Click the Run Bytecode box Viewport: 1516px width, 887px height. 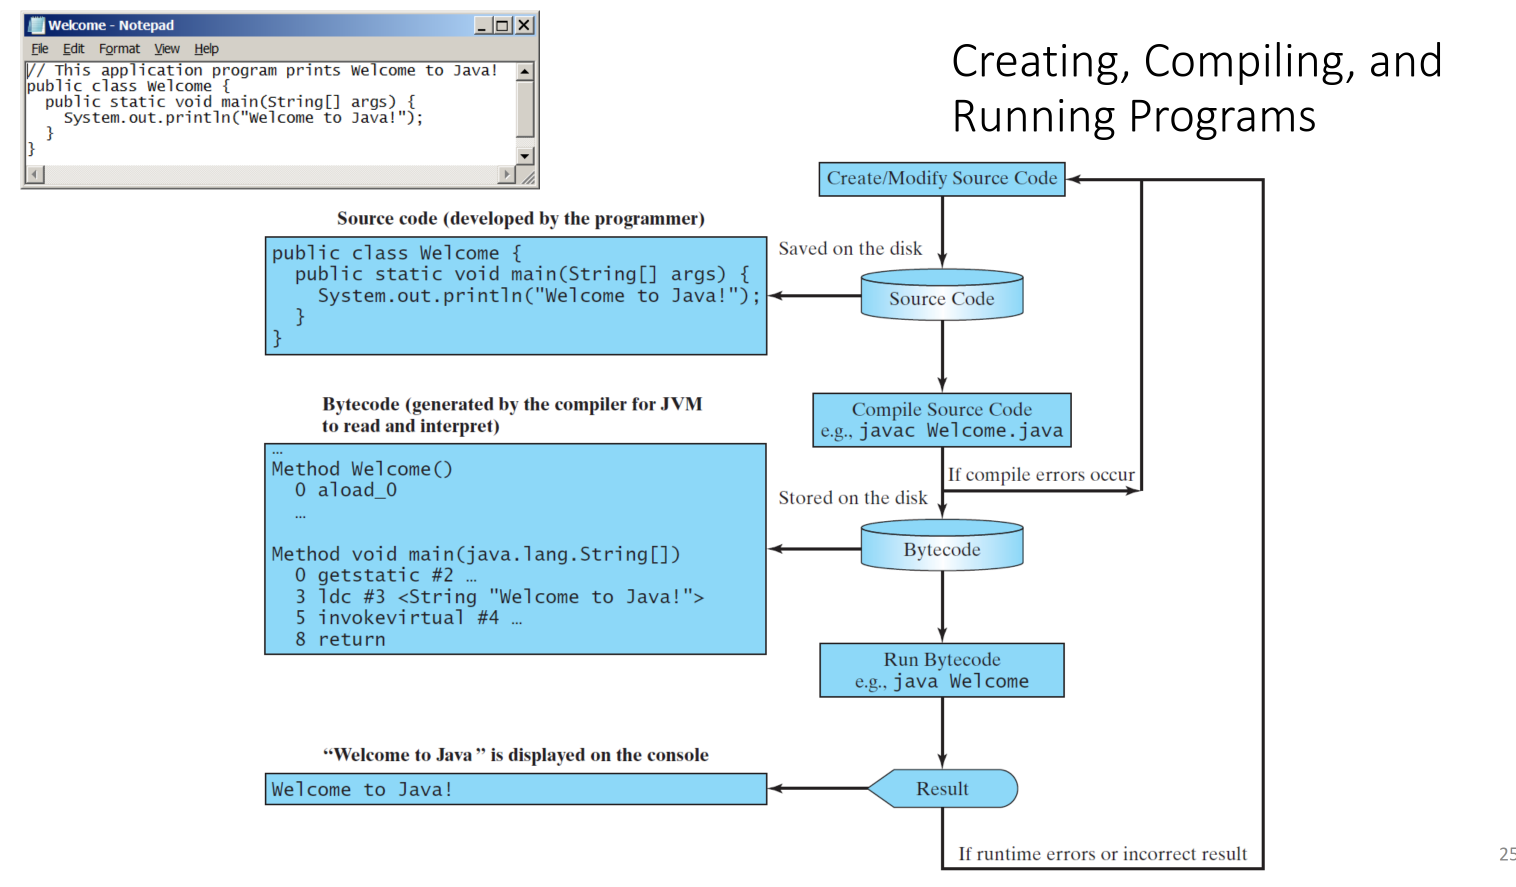tap(941, 670)
